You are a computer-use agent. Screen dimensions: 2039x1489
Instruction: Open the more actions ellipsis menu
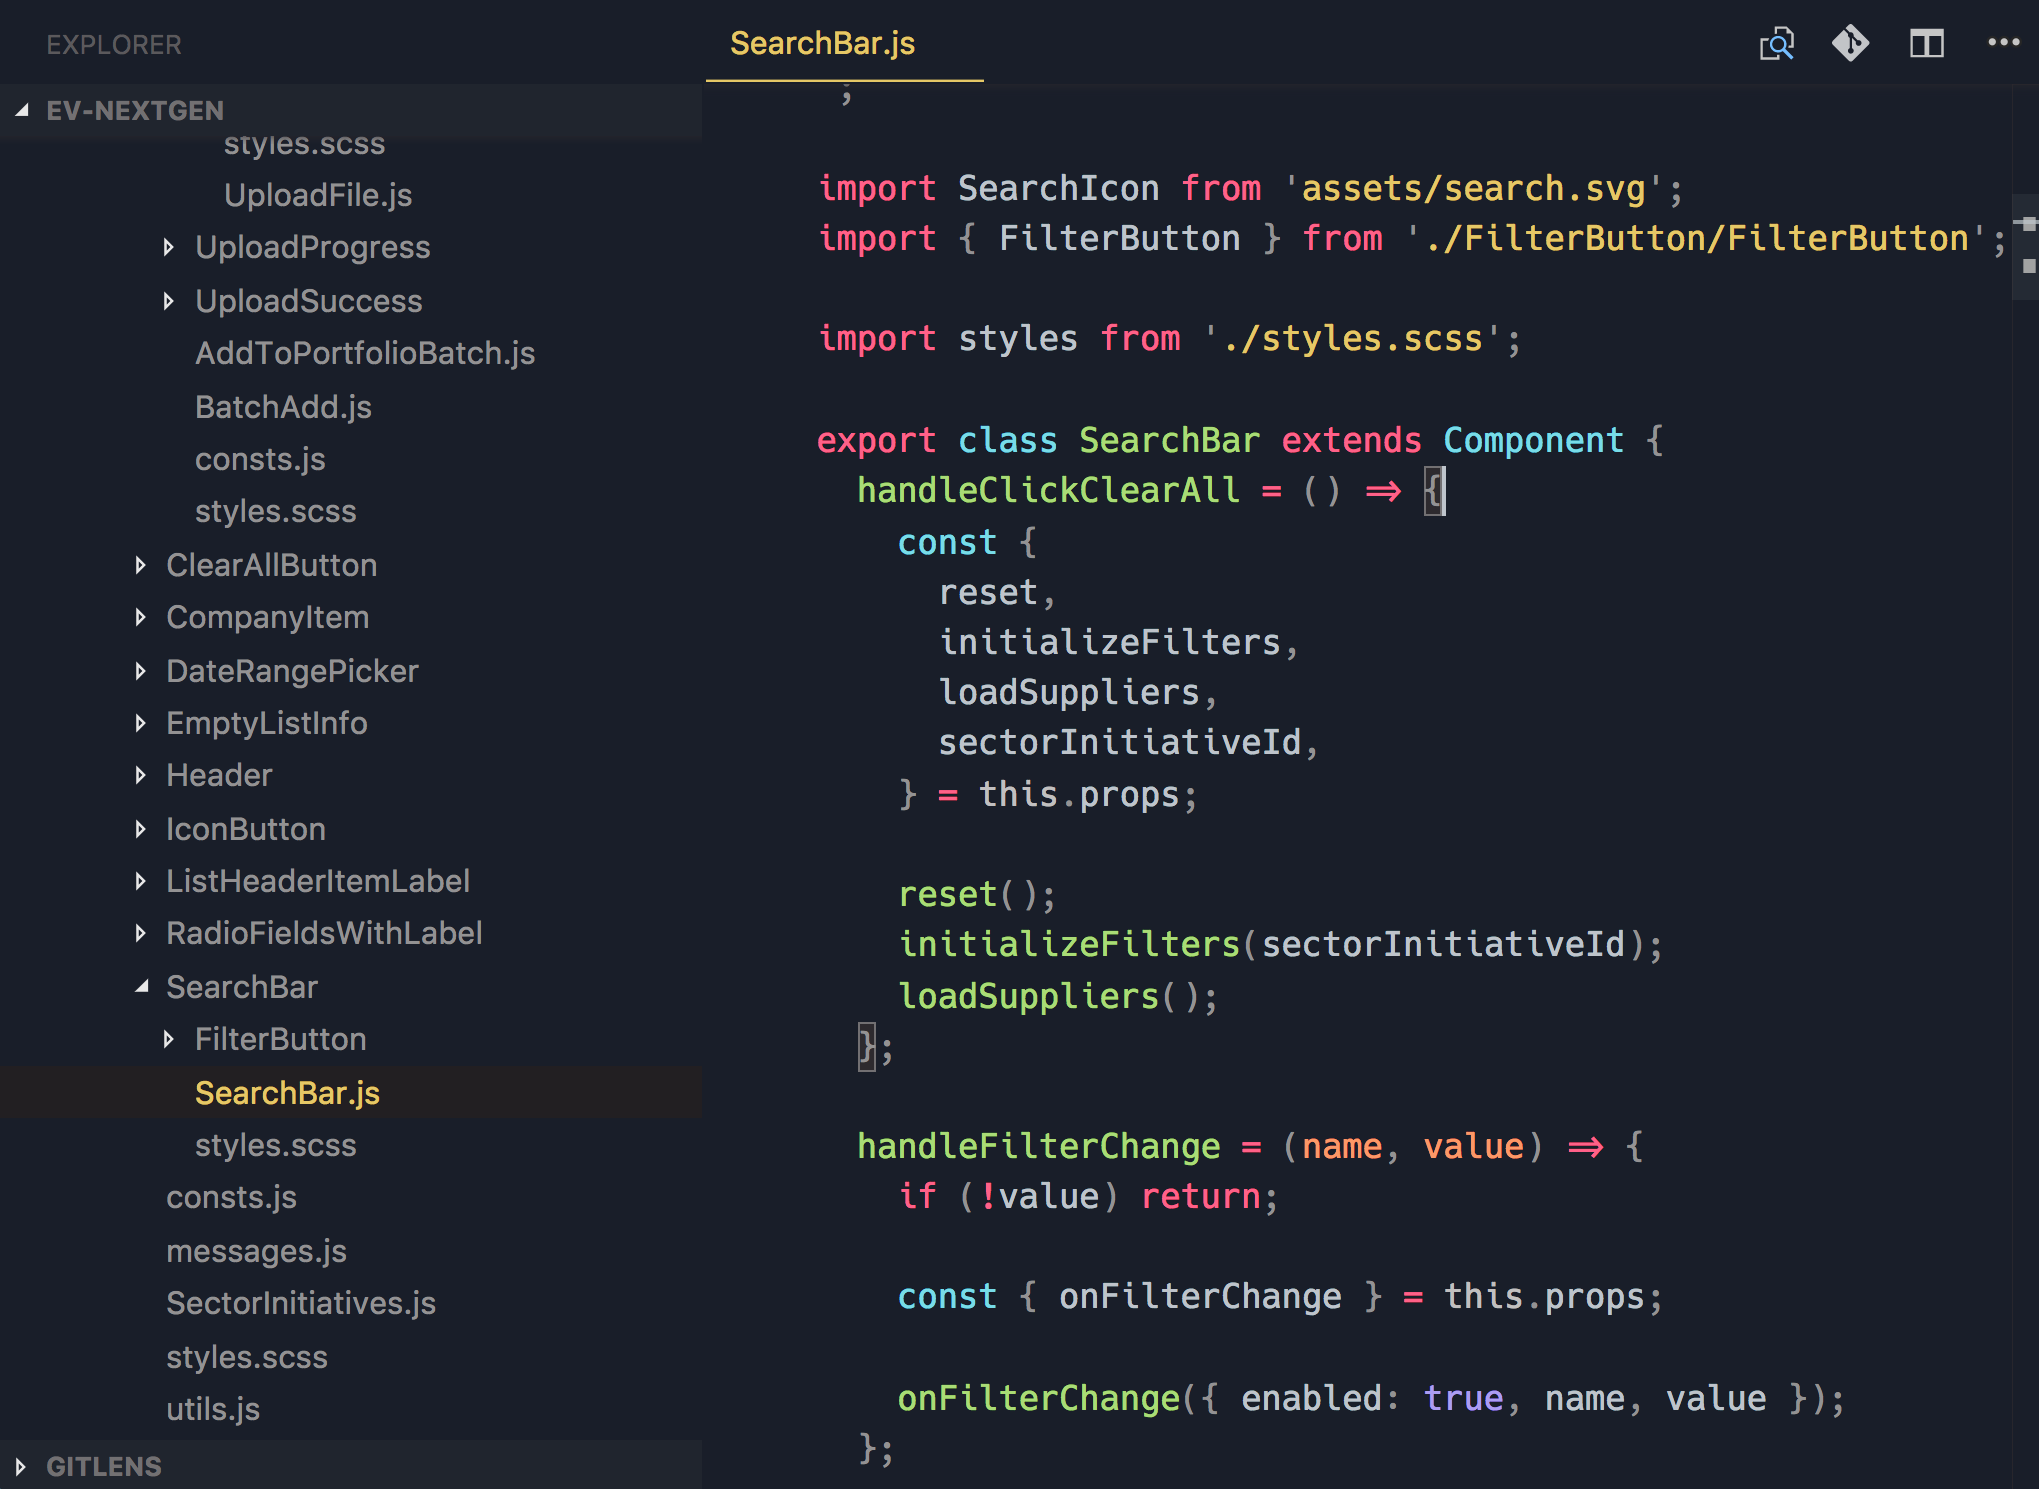[2003, 43]
